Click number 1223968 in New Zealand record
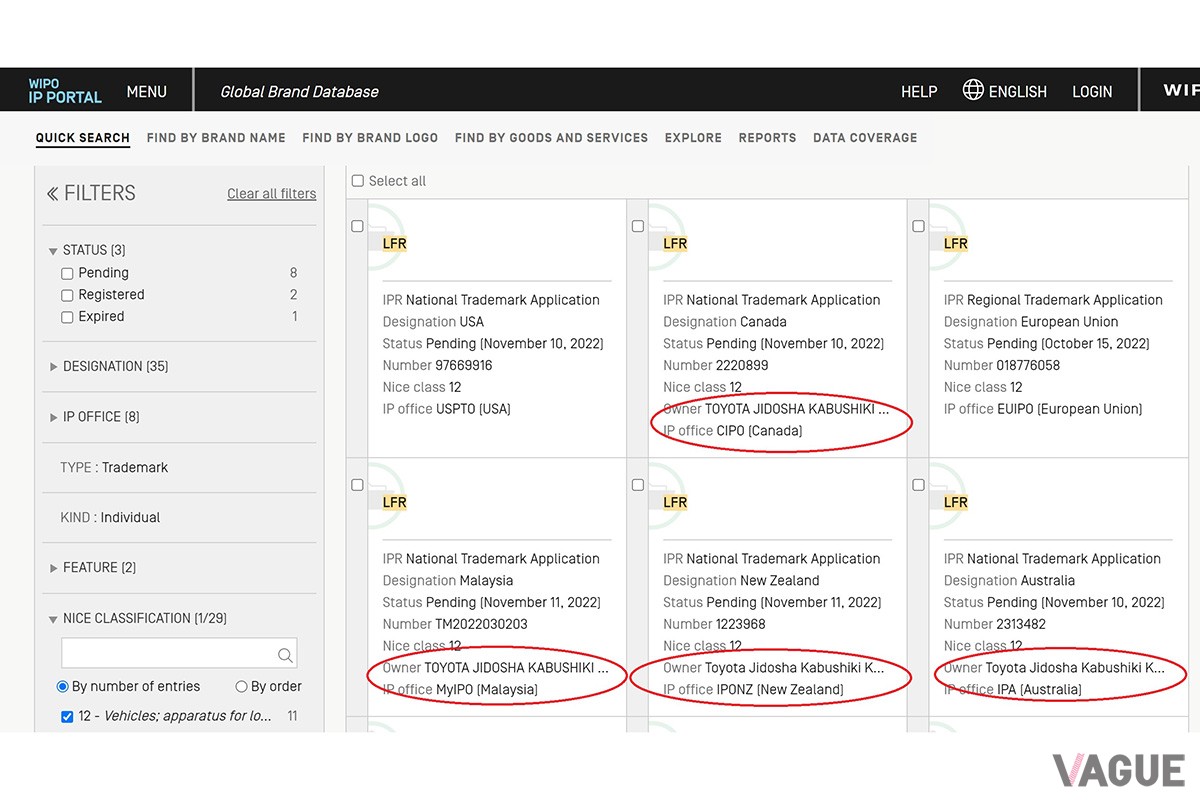 click(x=742, y=624)
